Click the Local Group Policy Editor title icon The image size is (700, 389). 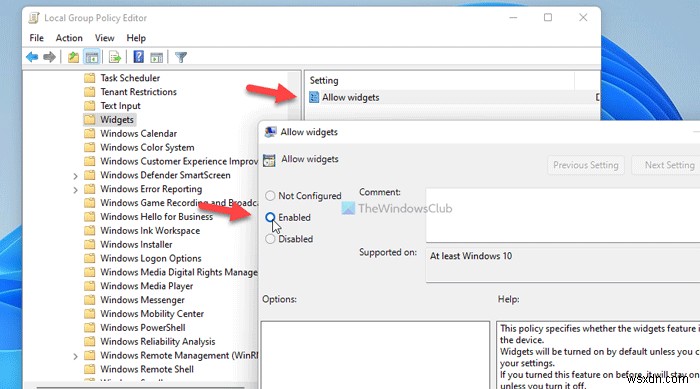[x=33, y=18]
